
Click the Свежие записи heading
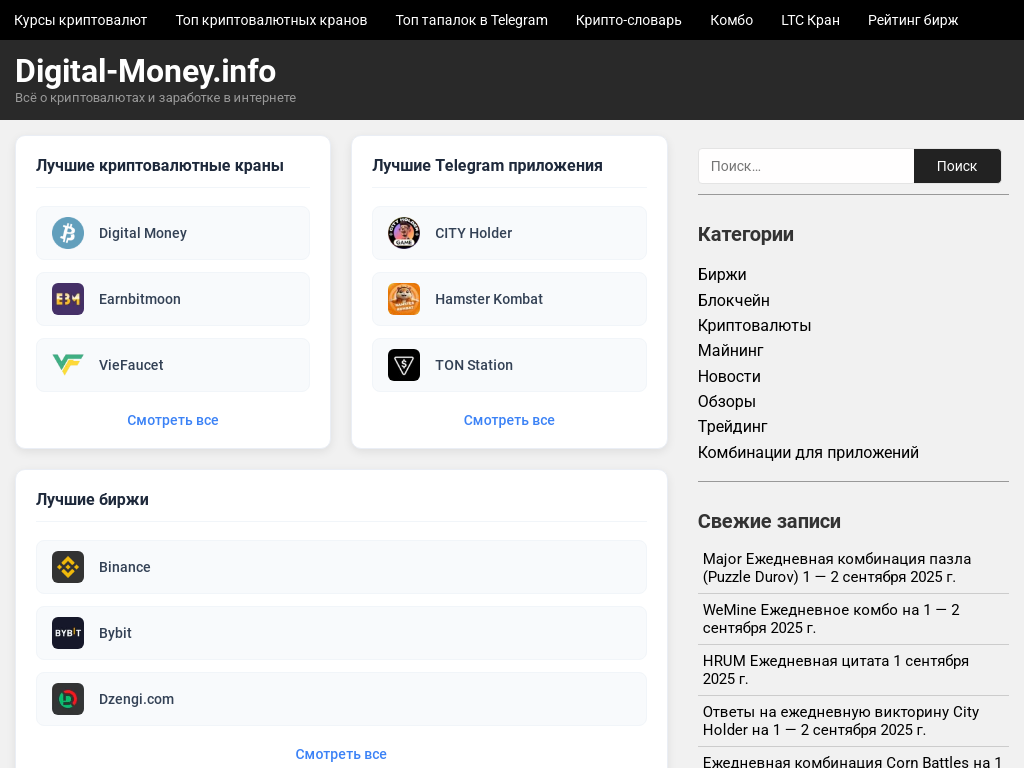[769, 521]
